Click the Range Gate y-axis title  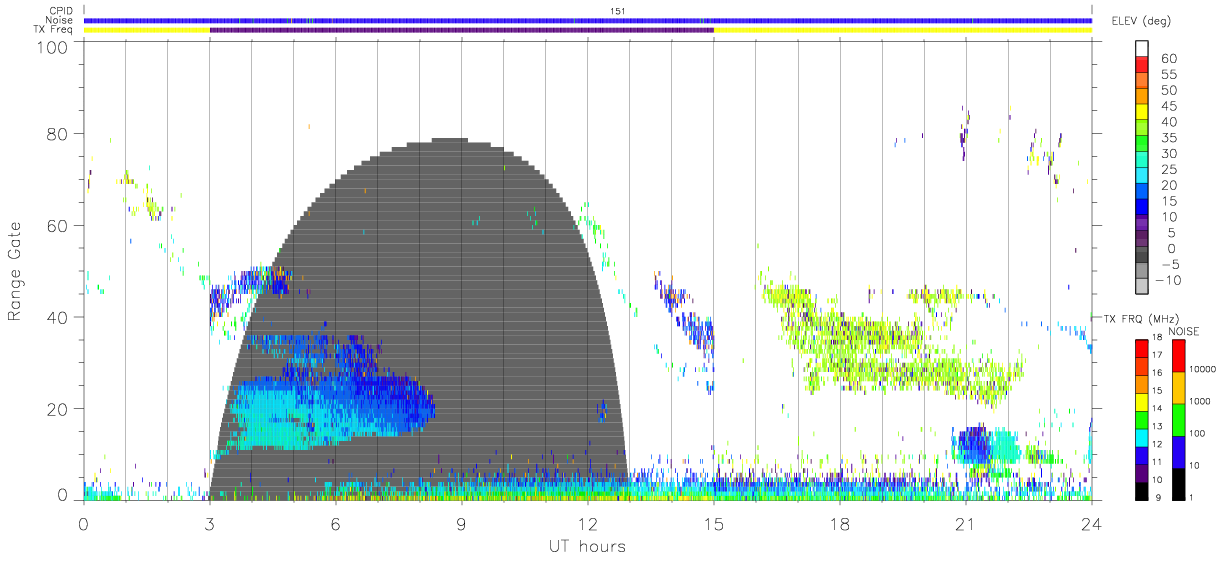(16, 272)
